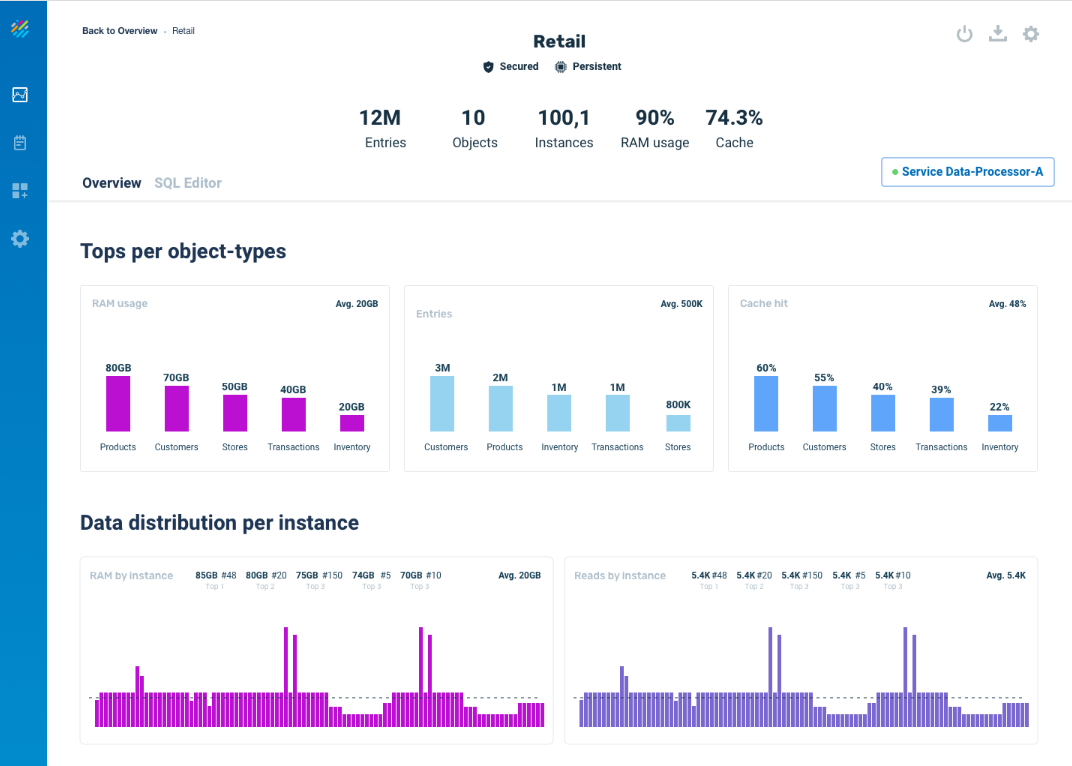Select the 3M Customers bar in Entries
This screenshot has width=1072, height=766.
[x=442, y=404]
